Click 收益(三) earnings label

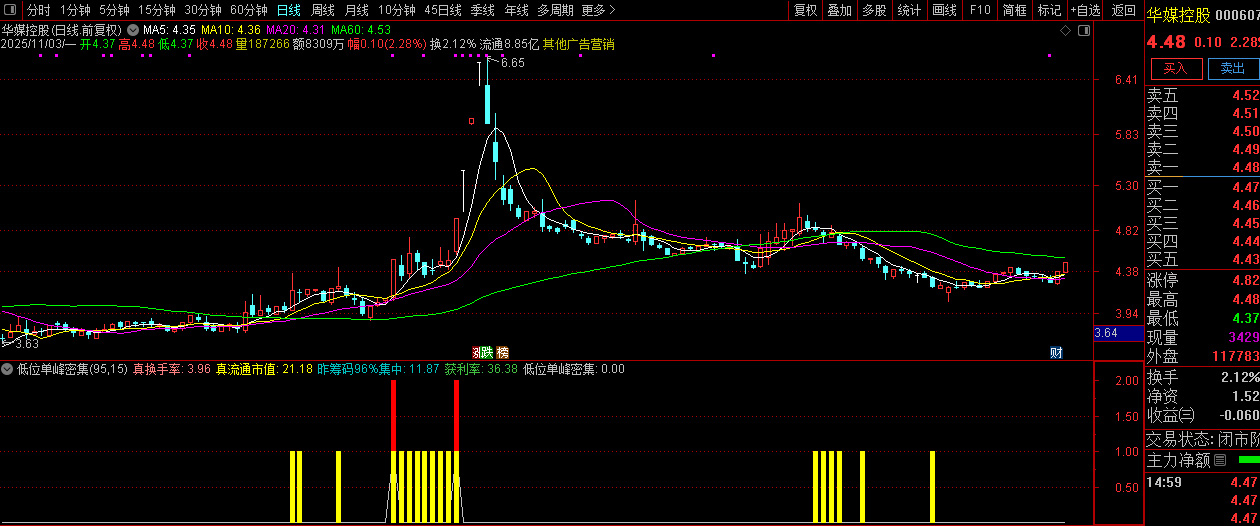(x=1170, y=415)
